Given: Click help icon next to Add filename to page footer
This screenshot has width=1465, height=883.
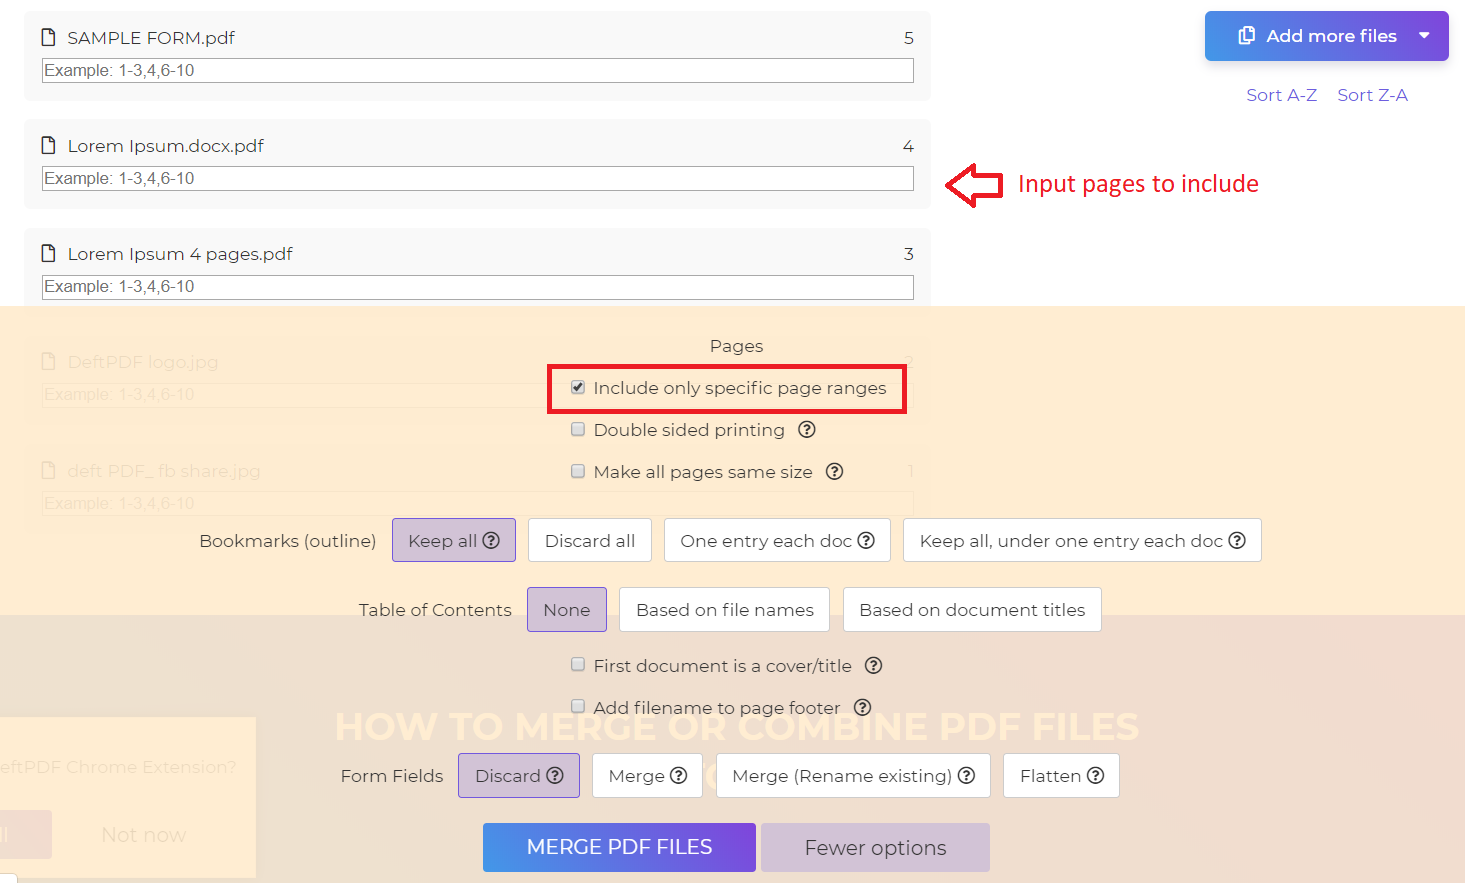Looking at the screenshot, I should coord(863,708).
